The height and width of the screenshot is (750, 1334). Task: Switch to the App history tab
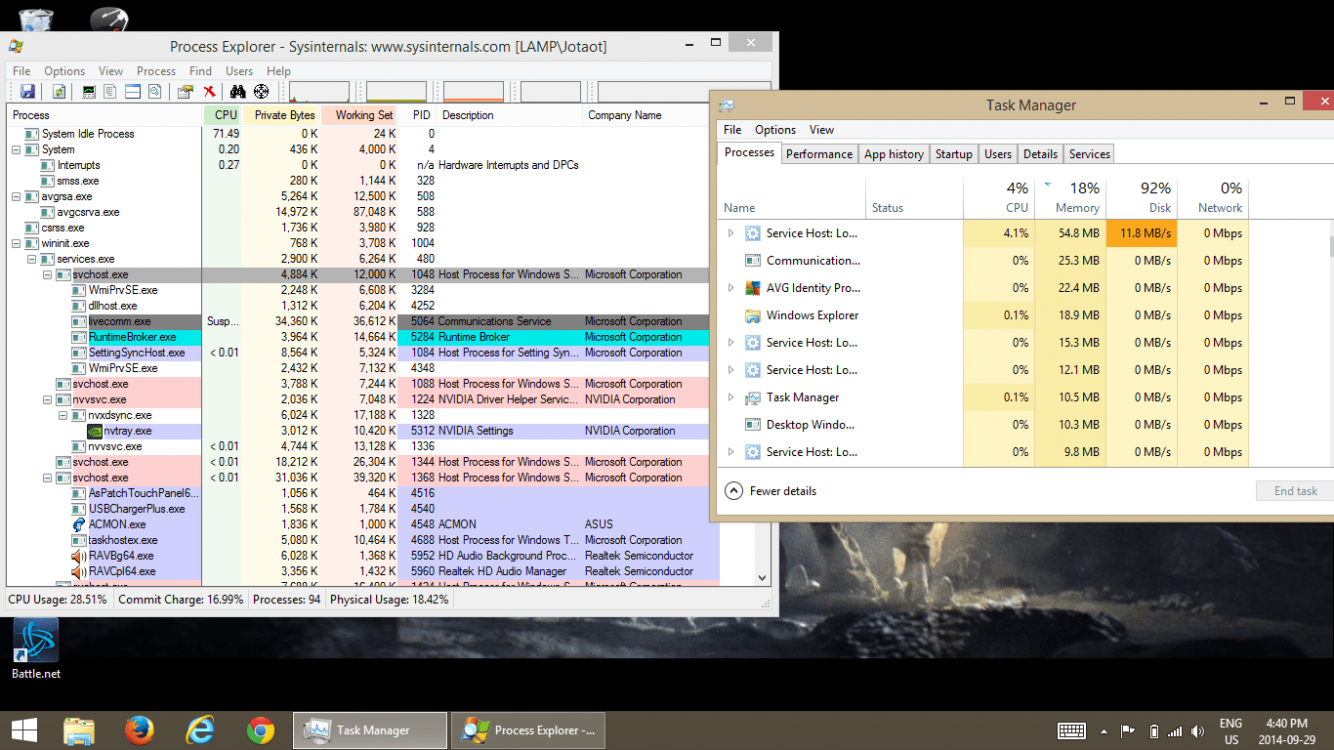pyautogui.click(x=894, y=154)
